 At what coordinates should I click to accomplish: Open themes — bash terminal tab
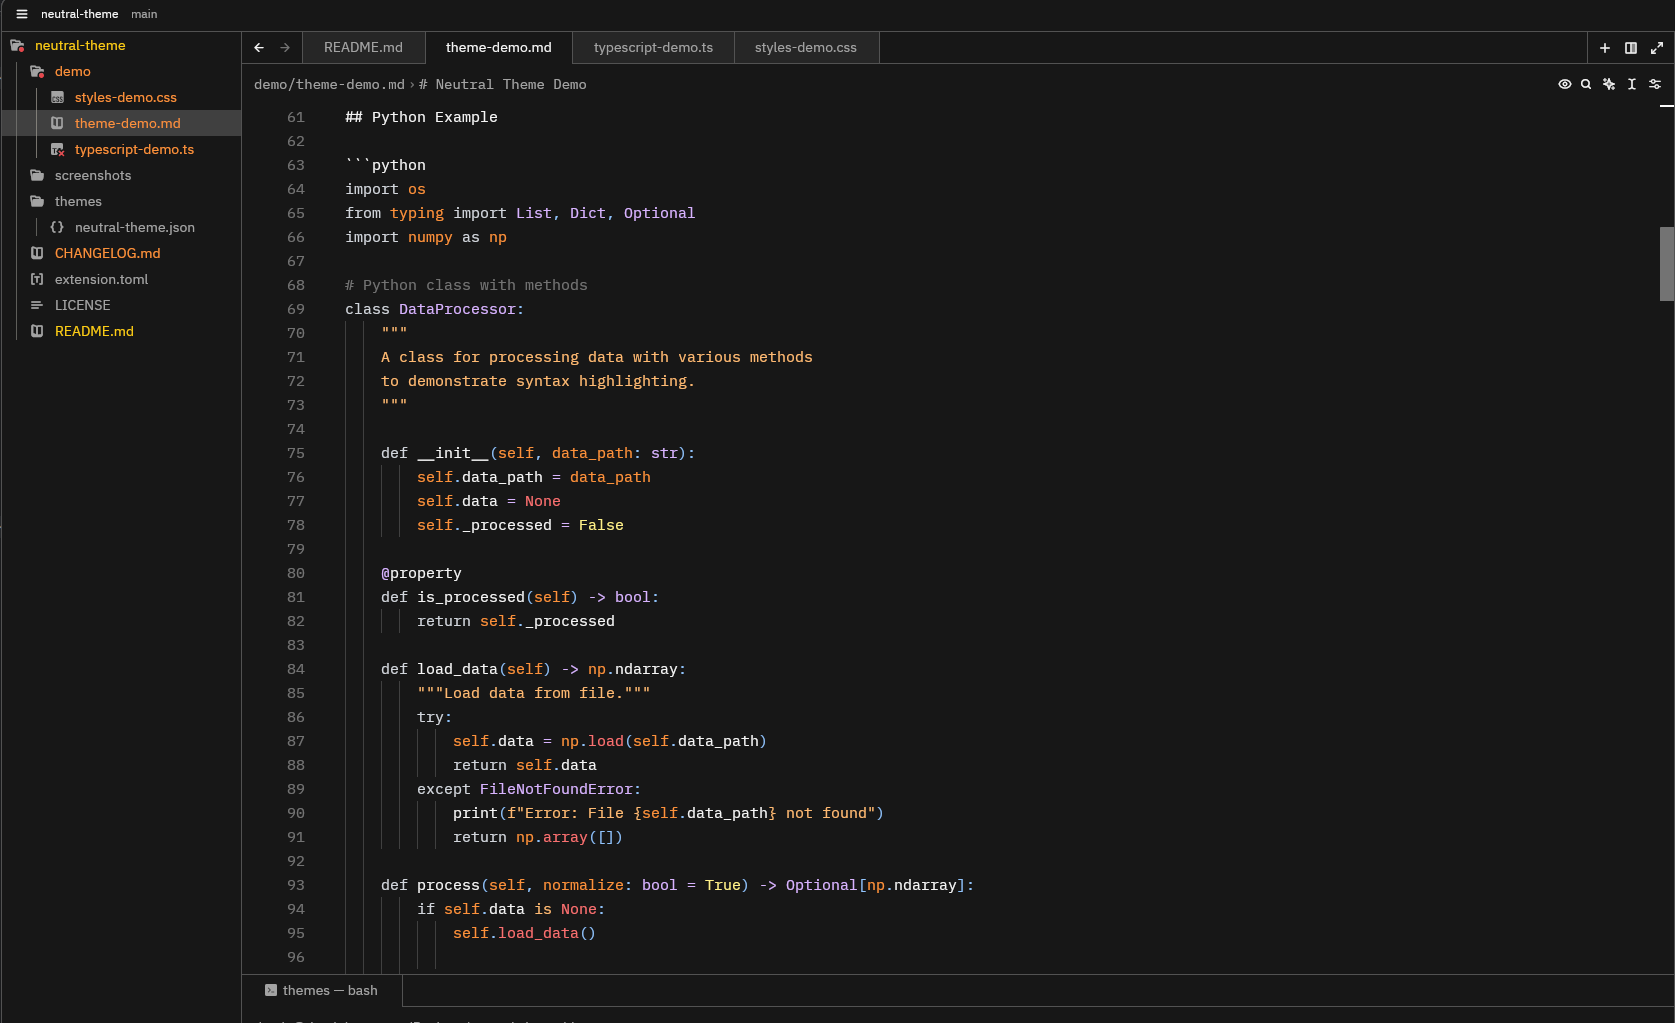coord(322,990)
